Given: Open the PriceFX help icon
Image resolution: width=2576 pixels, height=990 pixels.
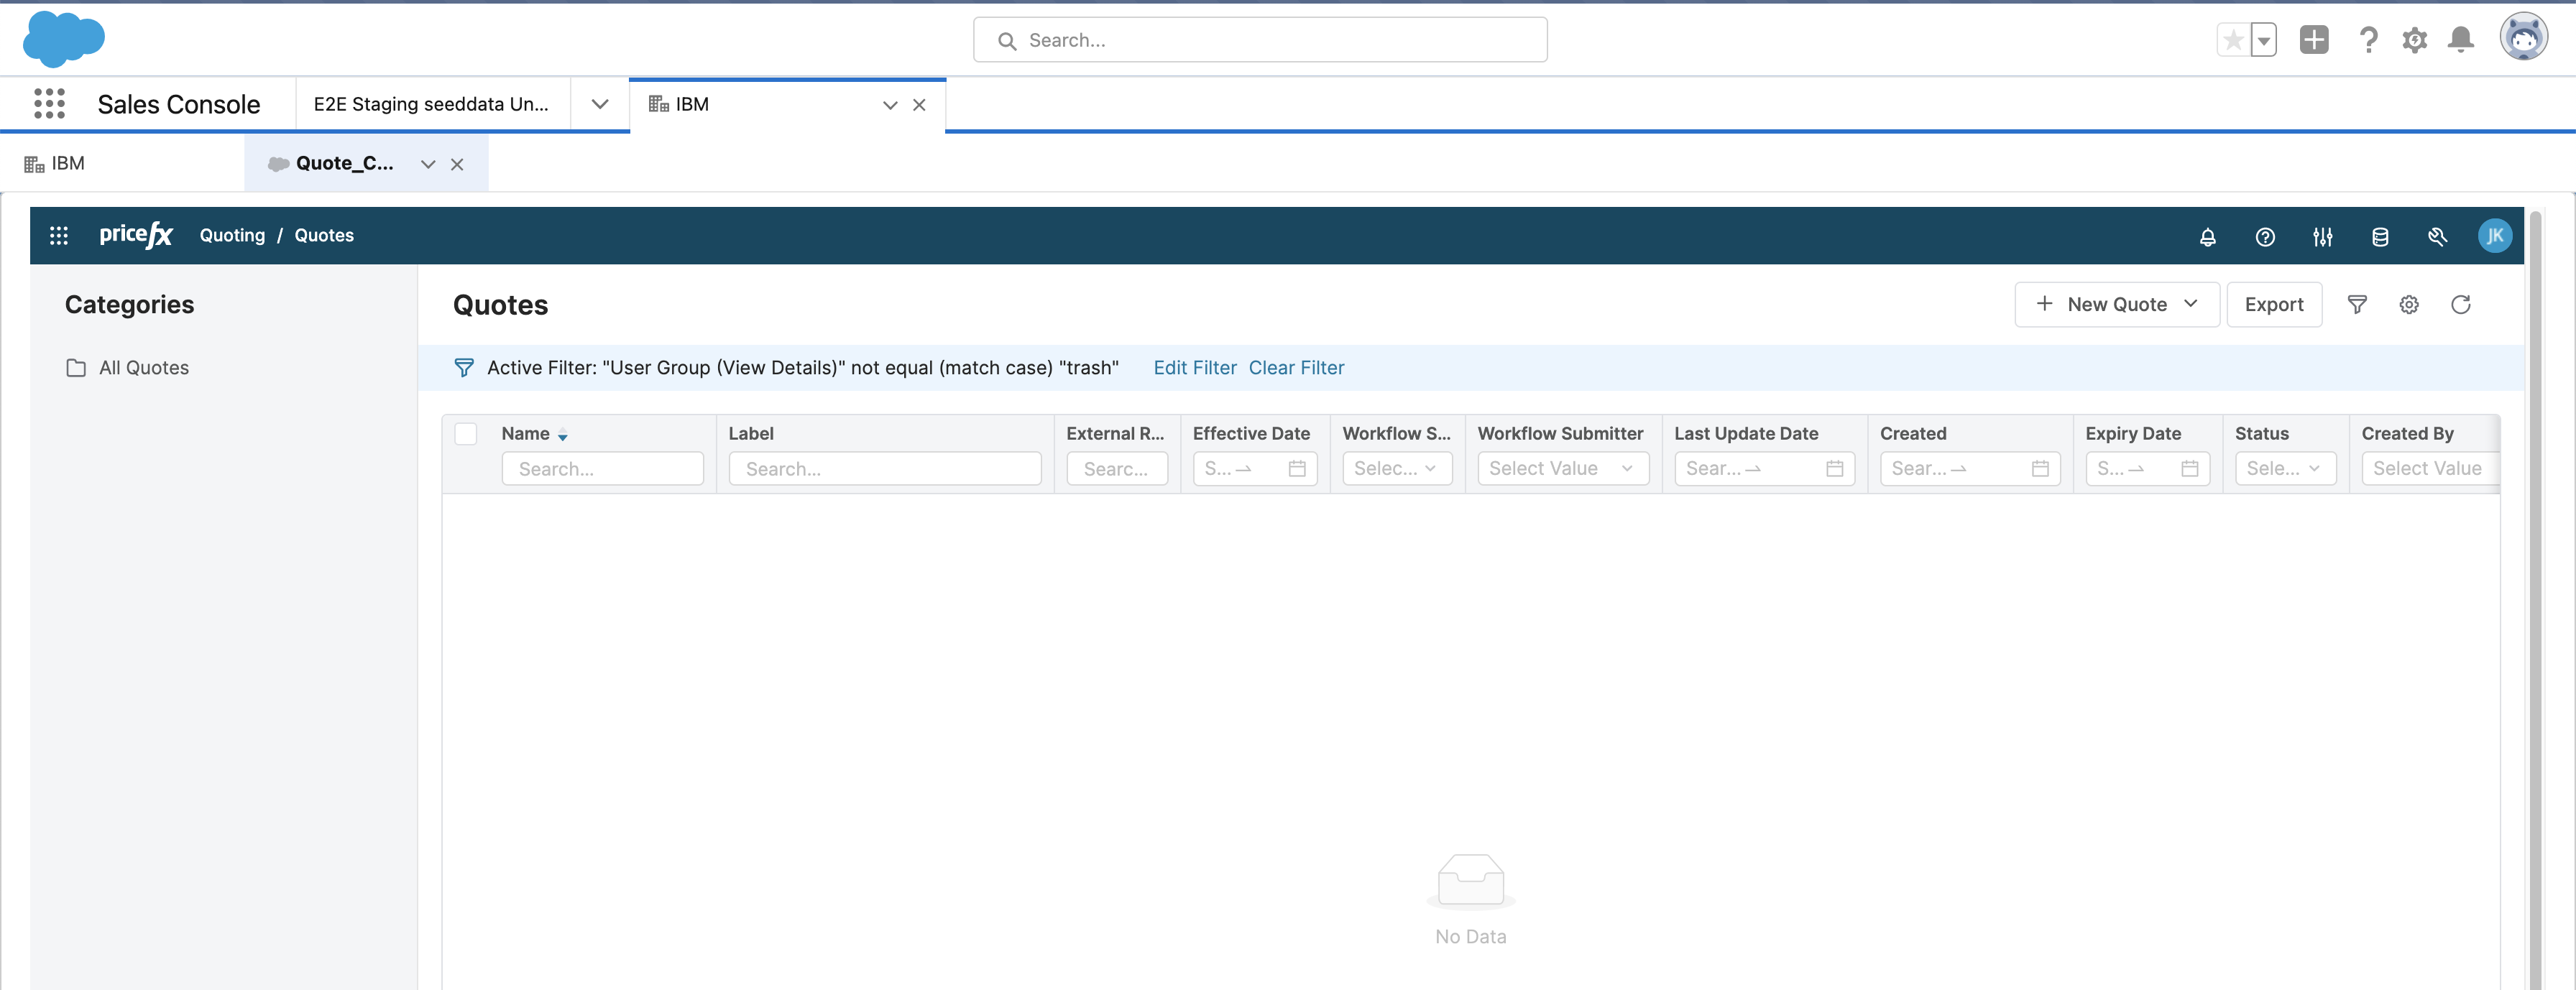Looking at the screenshot, I should 2265,236.
